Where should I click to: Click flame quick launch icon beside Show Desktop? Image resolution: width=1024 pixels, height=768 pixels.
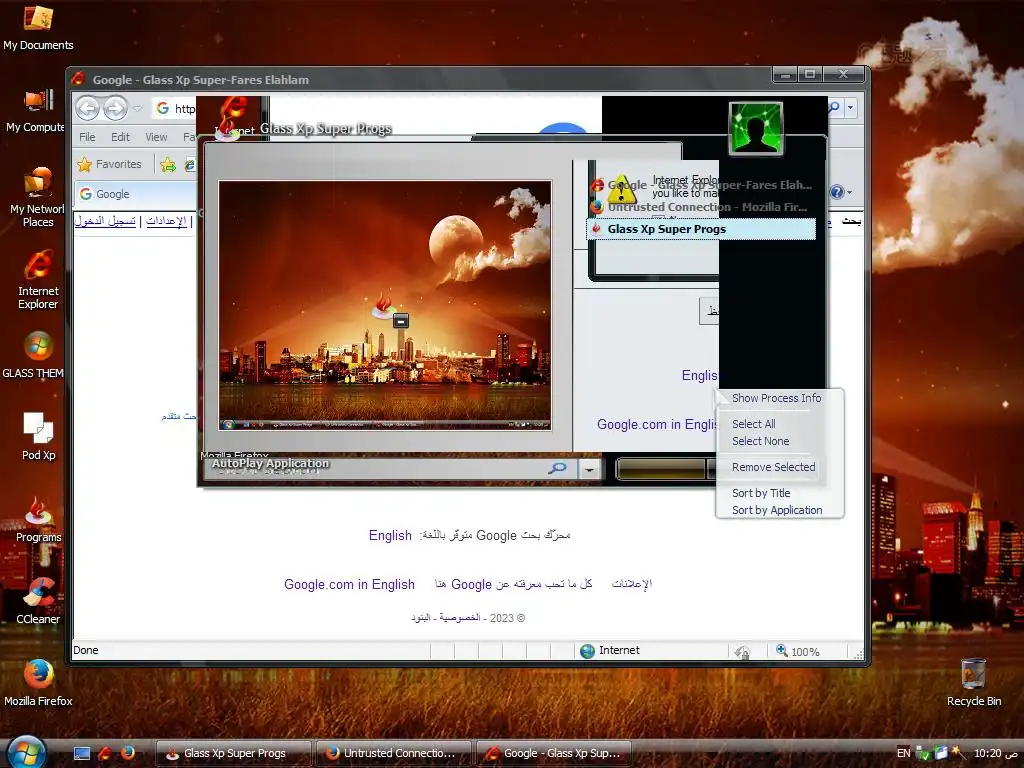(104, 752)
